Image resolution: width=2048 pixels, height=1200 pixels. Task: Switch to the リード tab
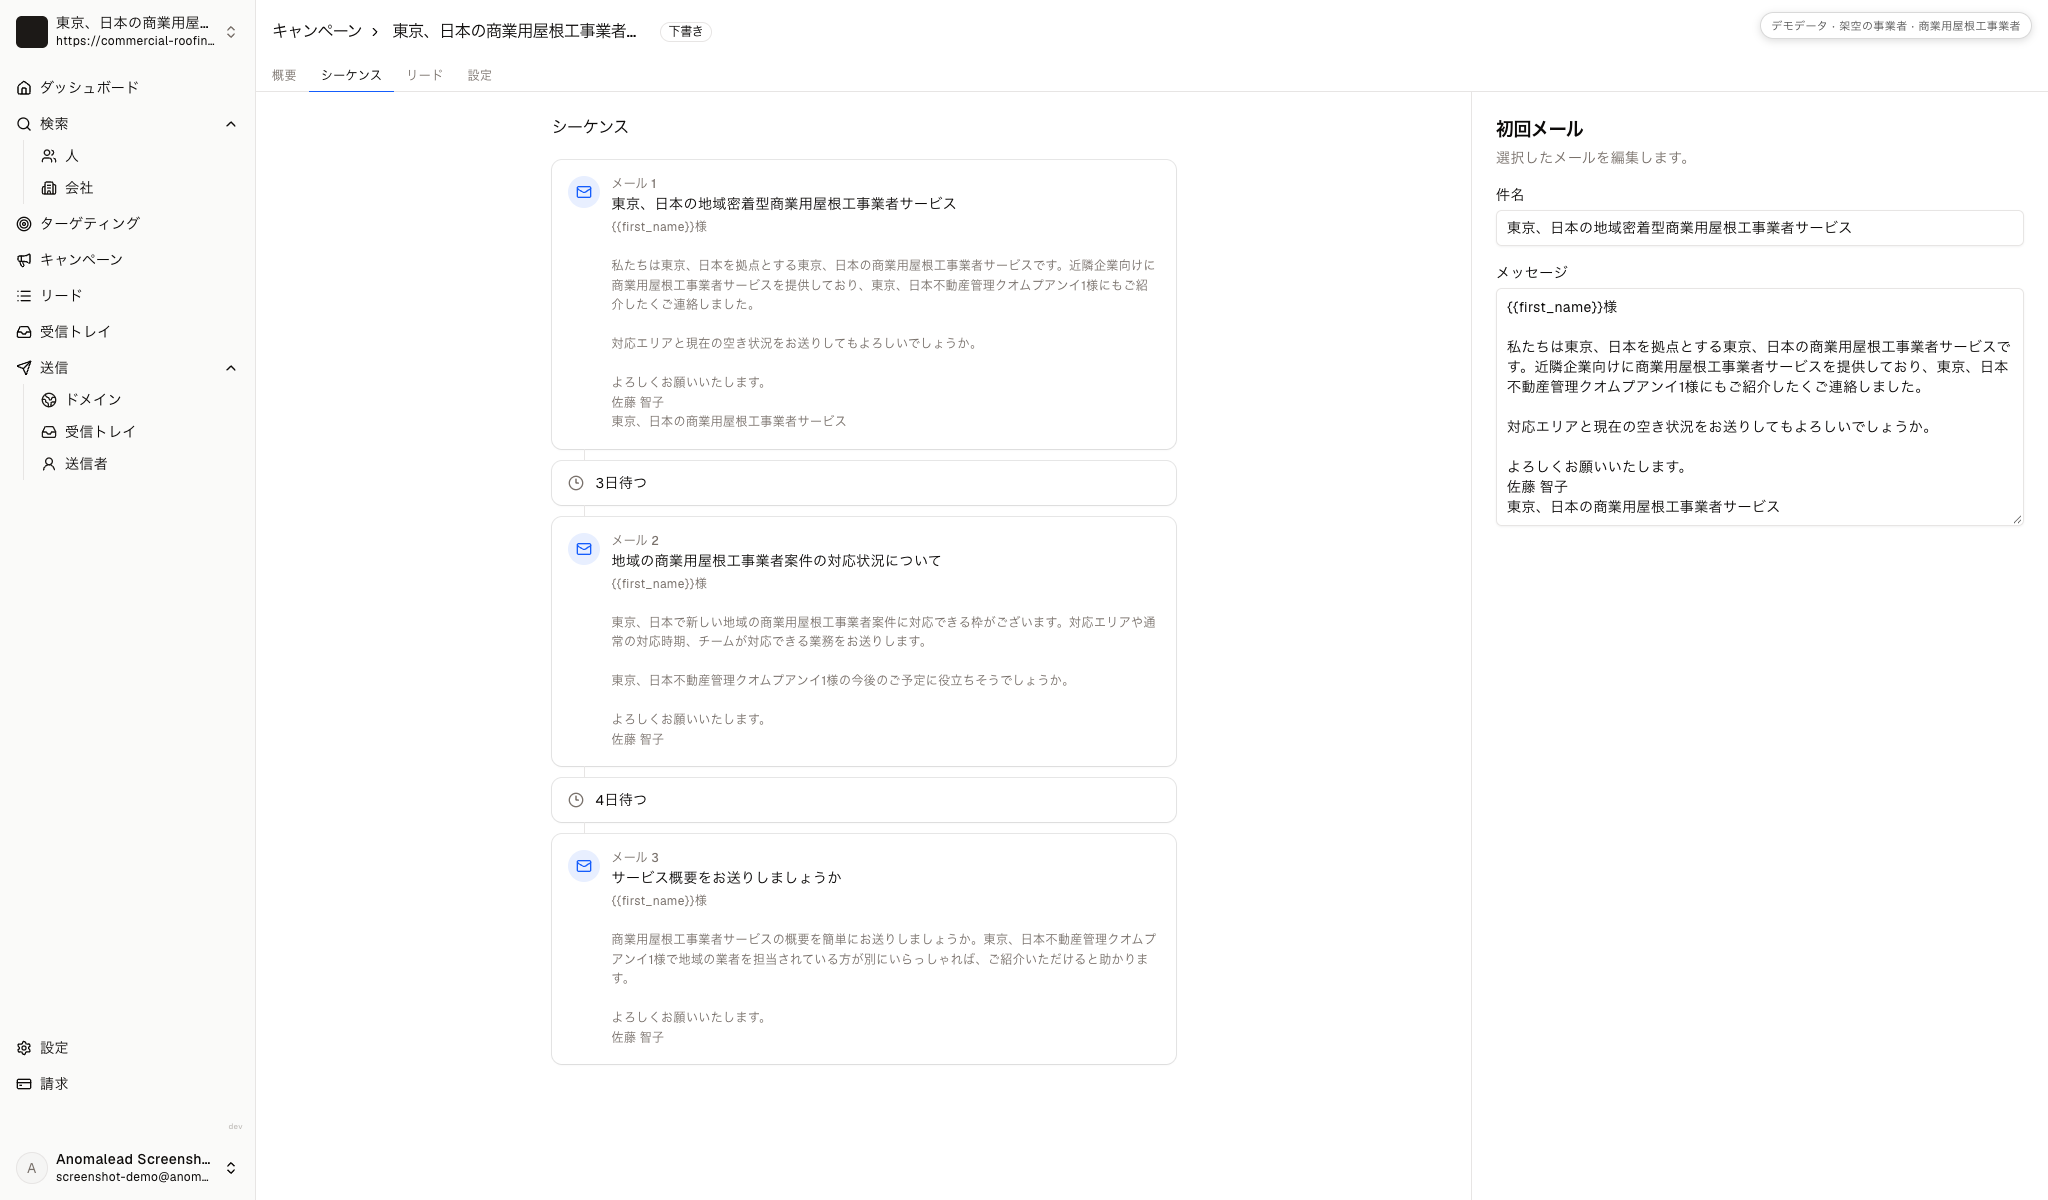pyautogui.click(x=424, y=75)
